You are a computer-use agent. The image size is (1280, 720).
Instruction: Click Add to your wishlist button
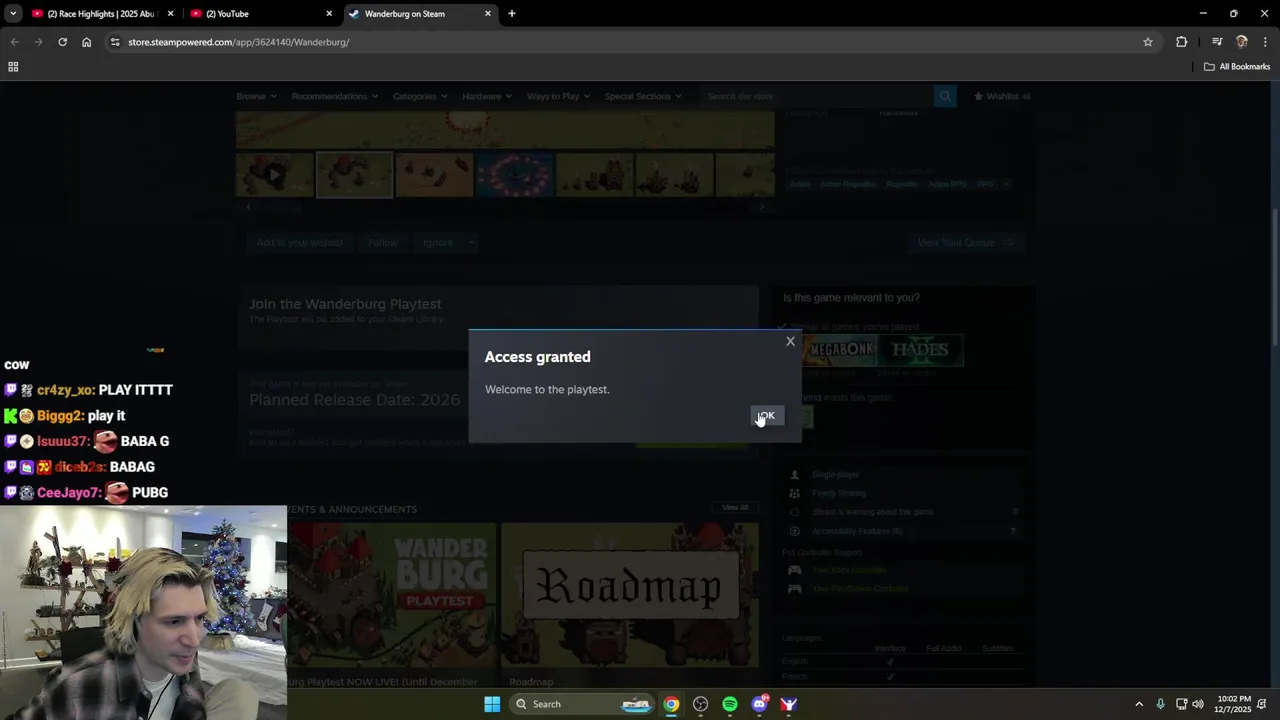coord(299,242)
